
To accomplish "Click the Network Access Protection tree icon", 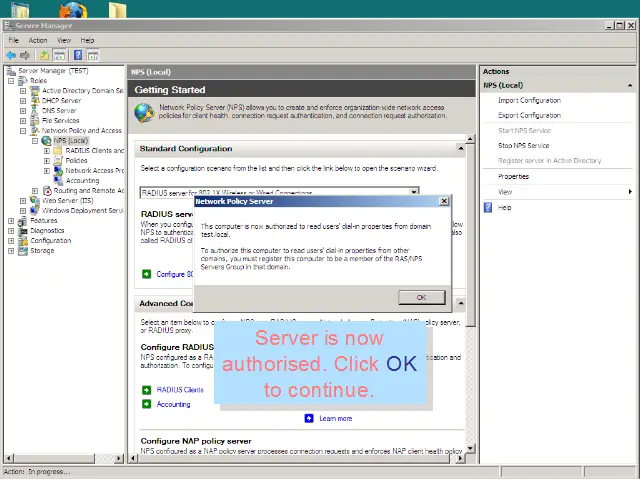I will tap(58, 171).
